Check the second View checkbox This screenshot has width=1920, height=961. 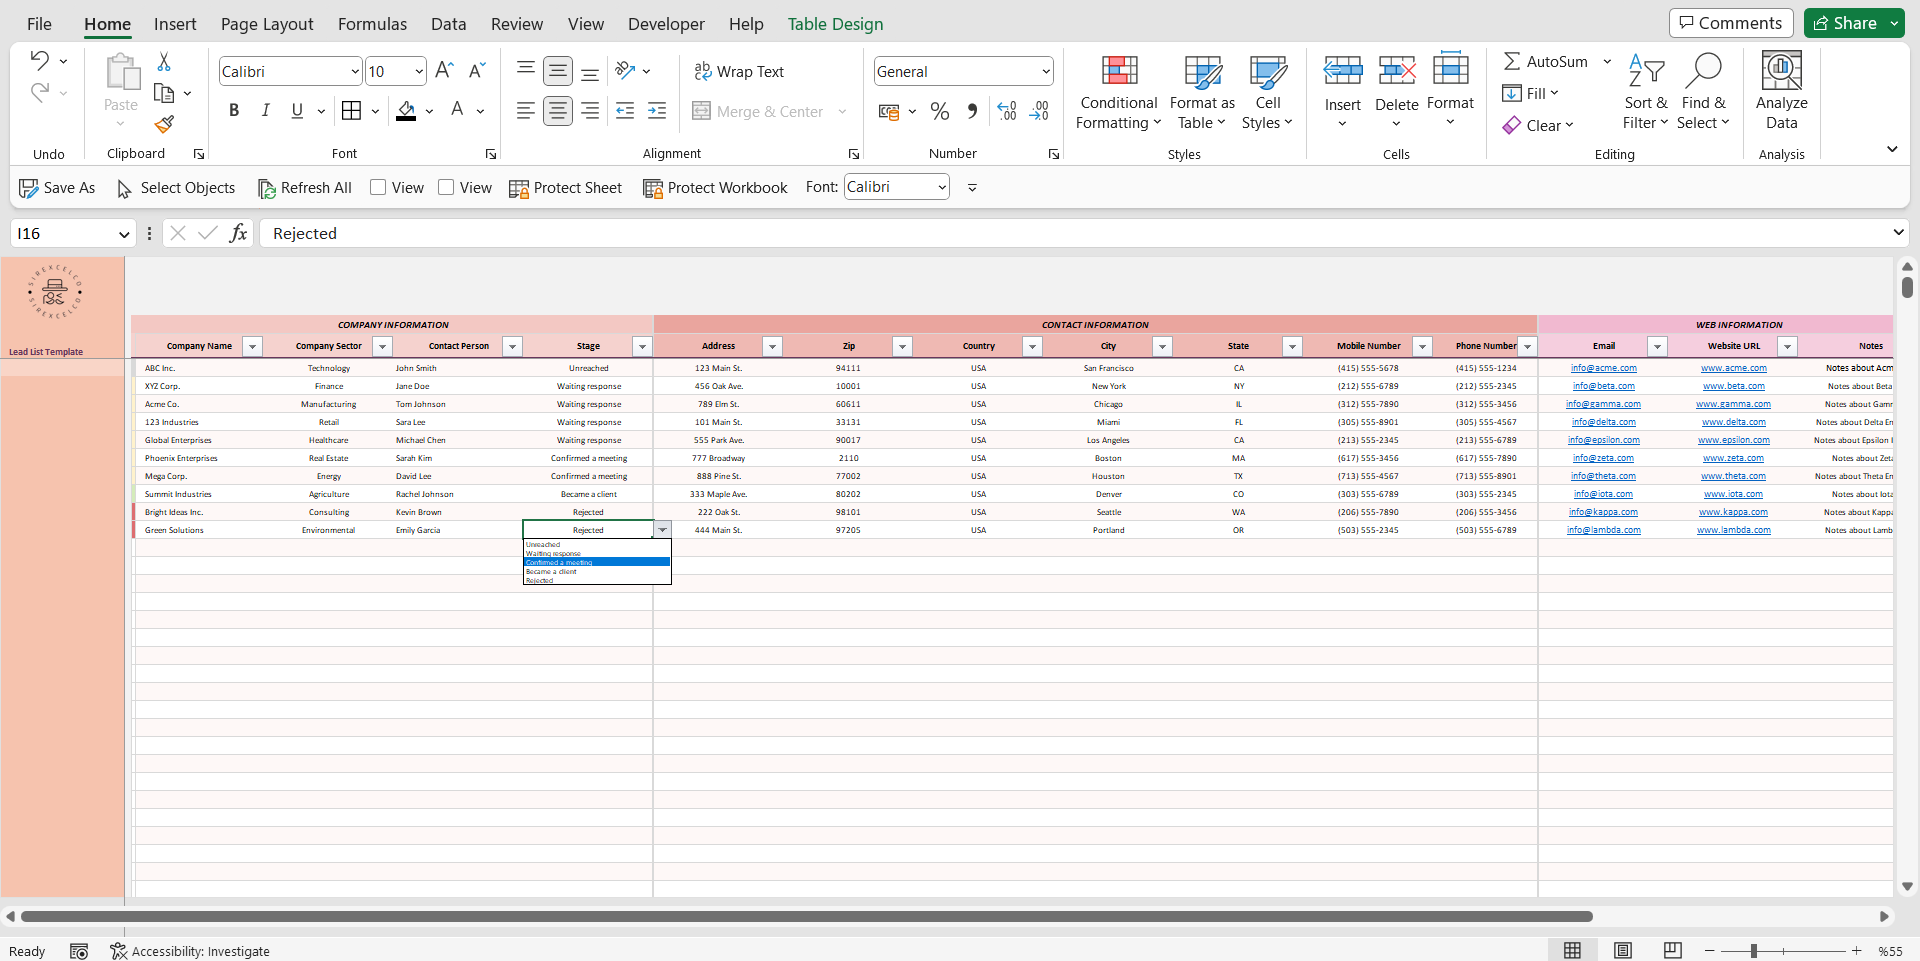tap(448, 187)
